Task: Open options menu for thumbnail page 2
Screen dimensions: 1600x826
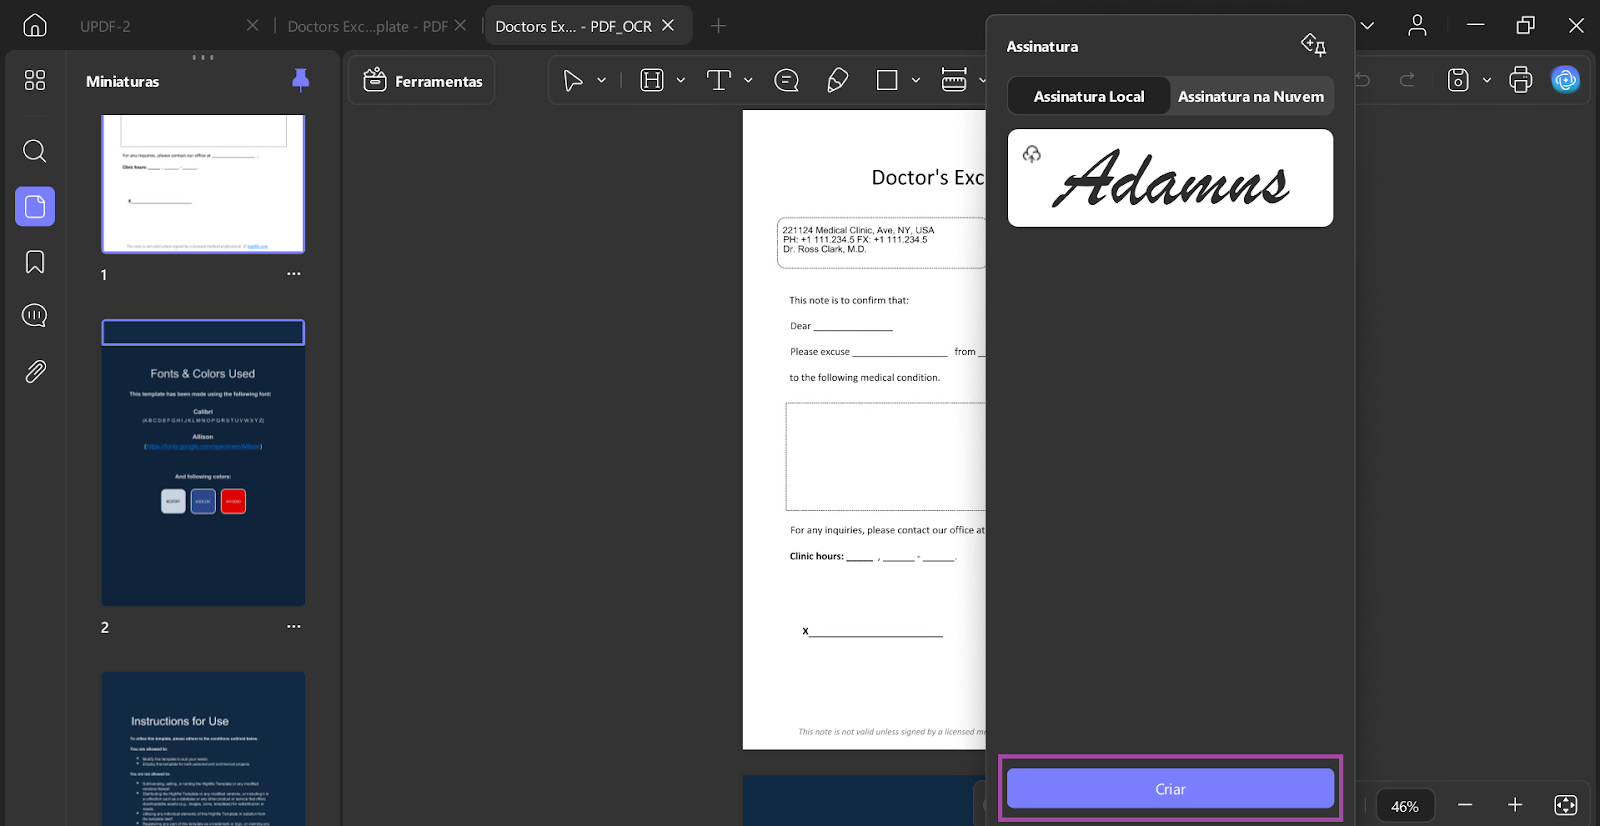Action: (x=294, y=627)
